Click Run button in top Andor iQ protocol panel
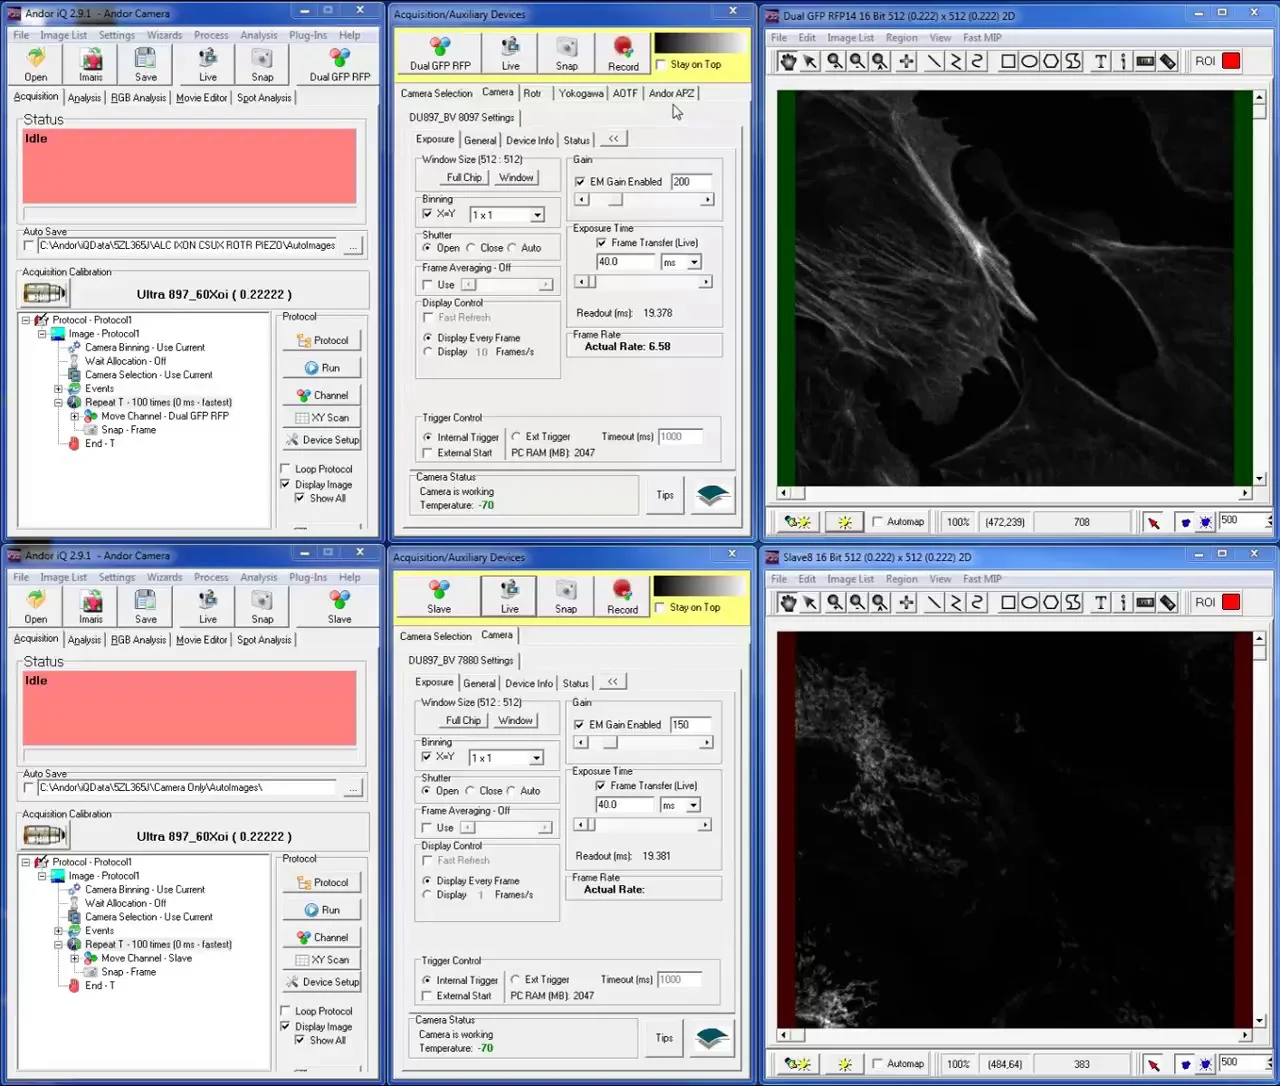This screenshot has width=1280, height=1086. coord(323,368)
